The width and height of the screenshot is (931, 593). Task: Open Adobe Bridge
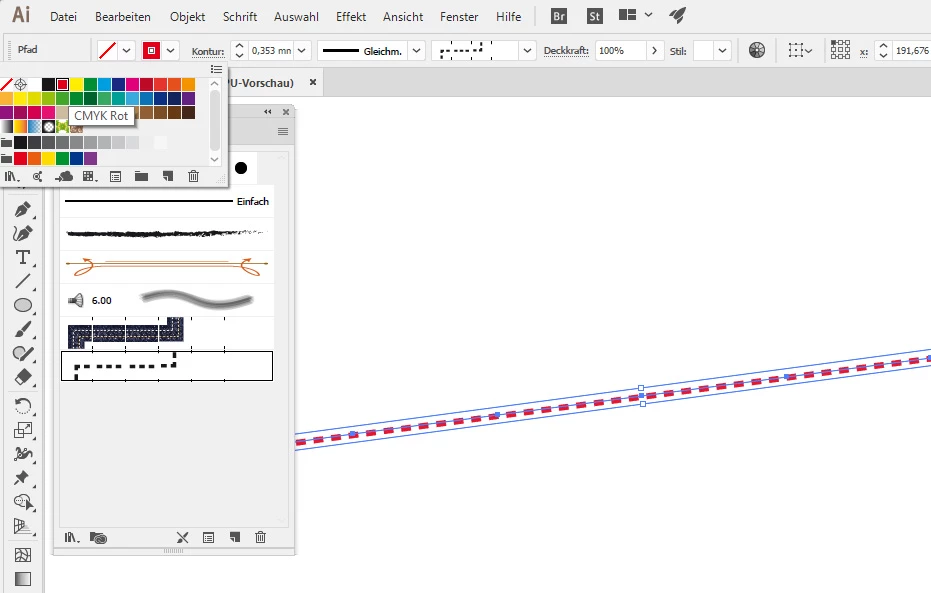(559, 16)
